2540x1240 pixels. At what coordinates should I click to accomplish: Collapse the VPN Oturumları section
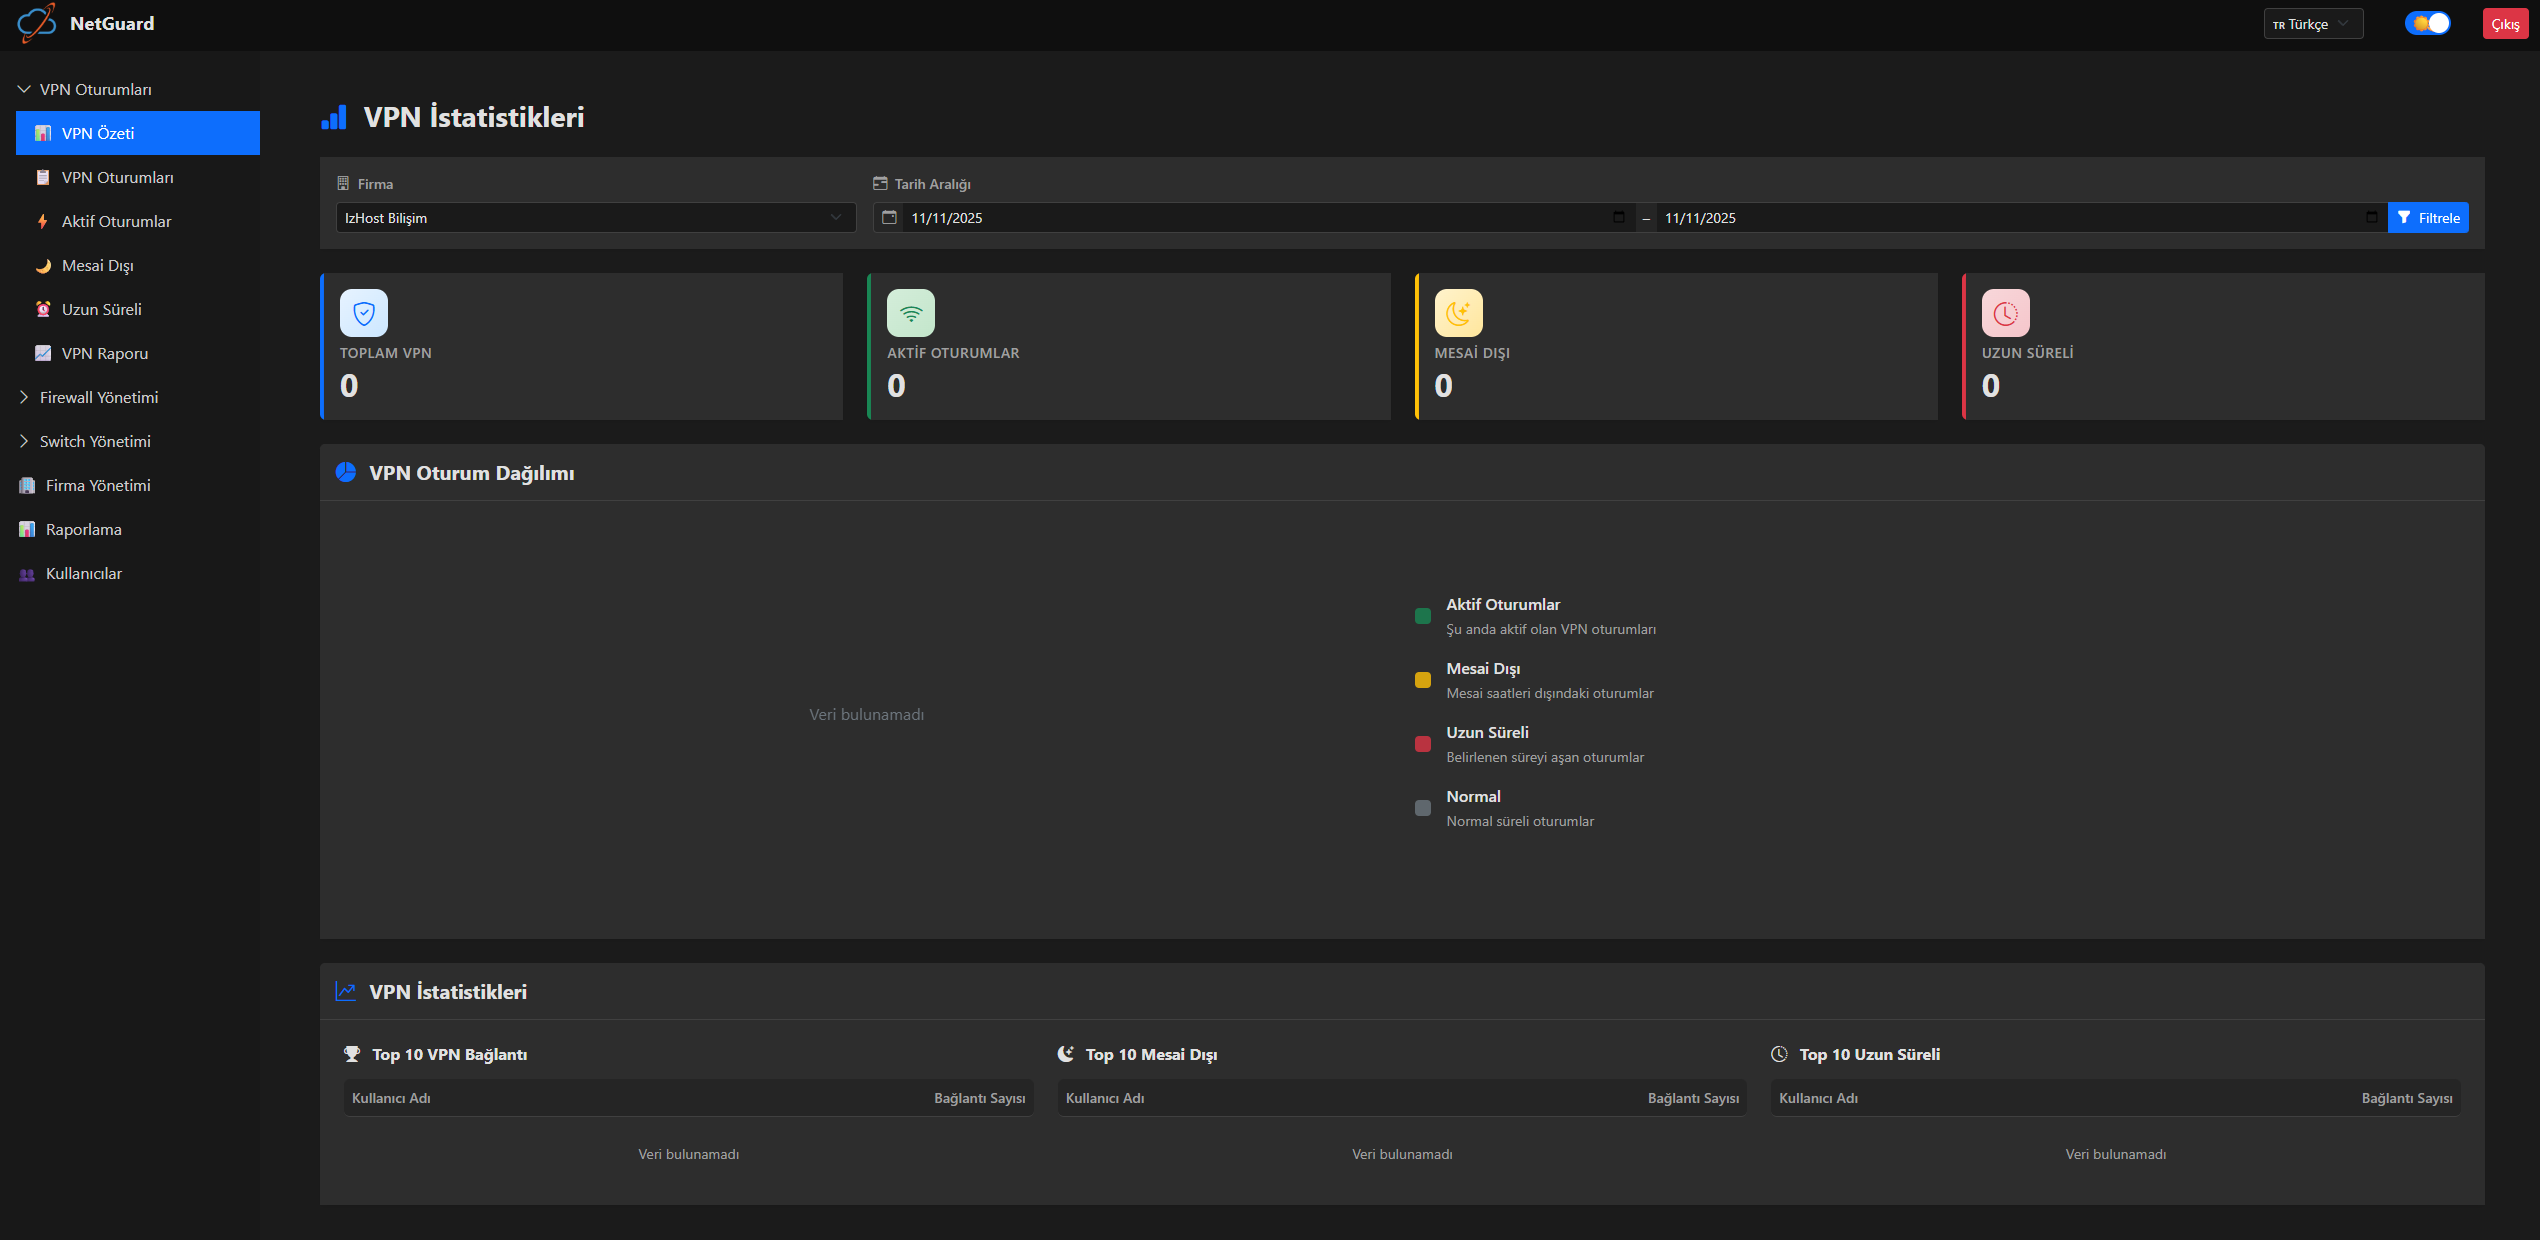click(23, 88)
